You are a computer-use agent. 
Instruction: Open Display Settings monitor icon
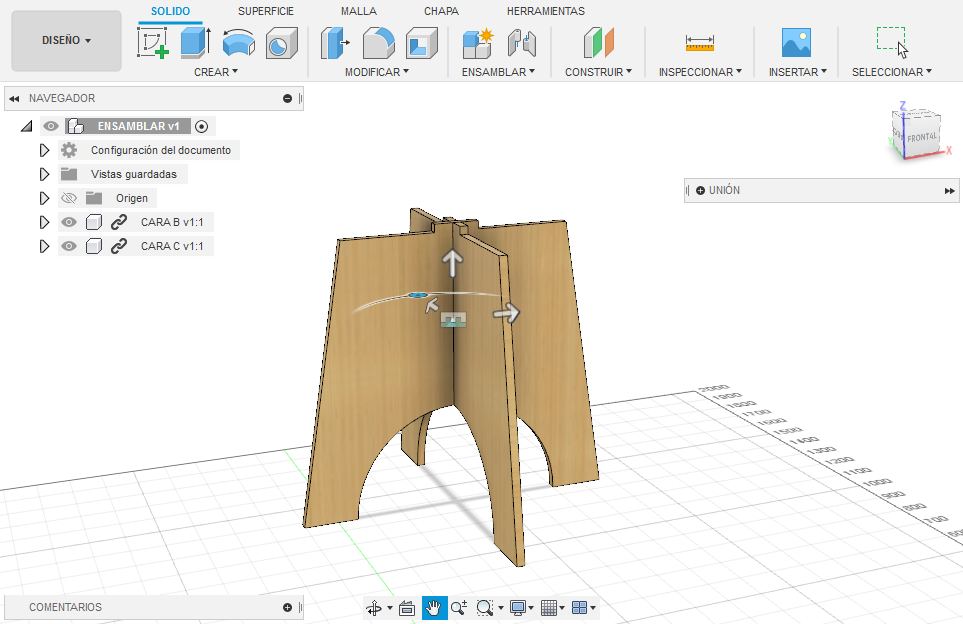(x=518, y=608)
